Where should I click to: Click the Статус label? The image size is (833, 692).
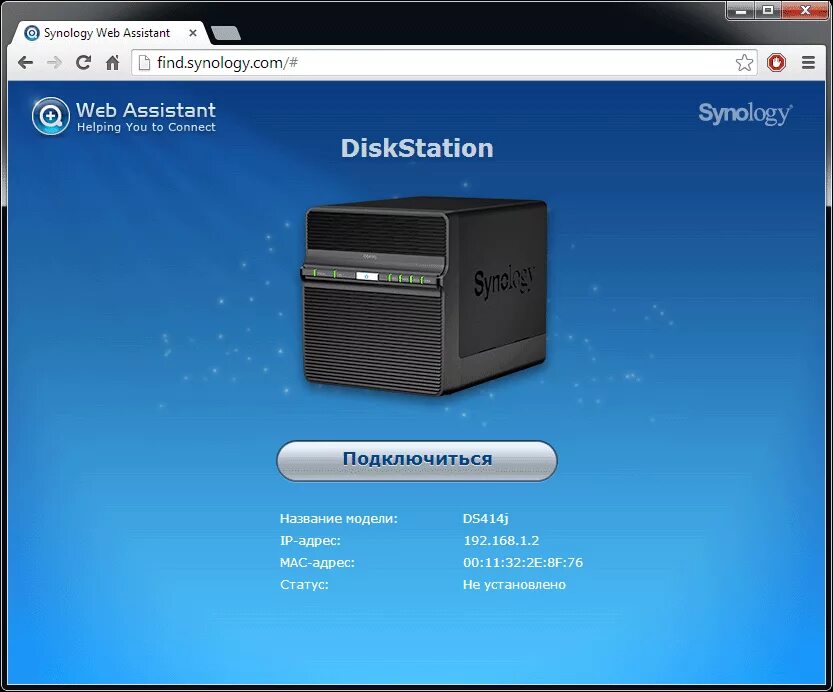[304, 585]
